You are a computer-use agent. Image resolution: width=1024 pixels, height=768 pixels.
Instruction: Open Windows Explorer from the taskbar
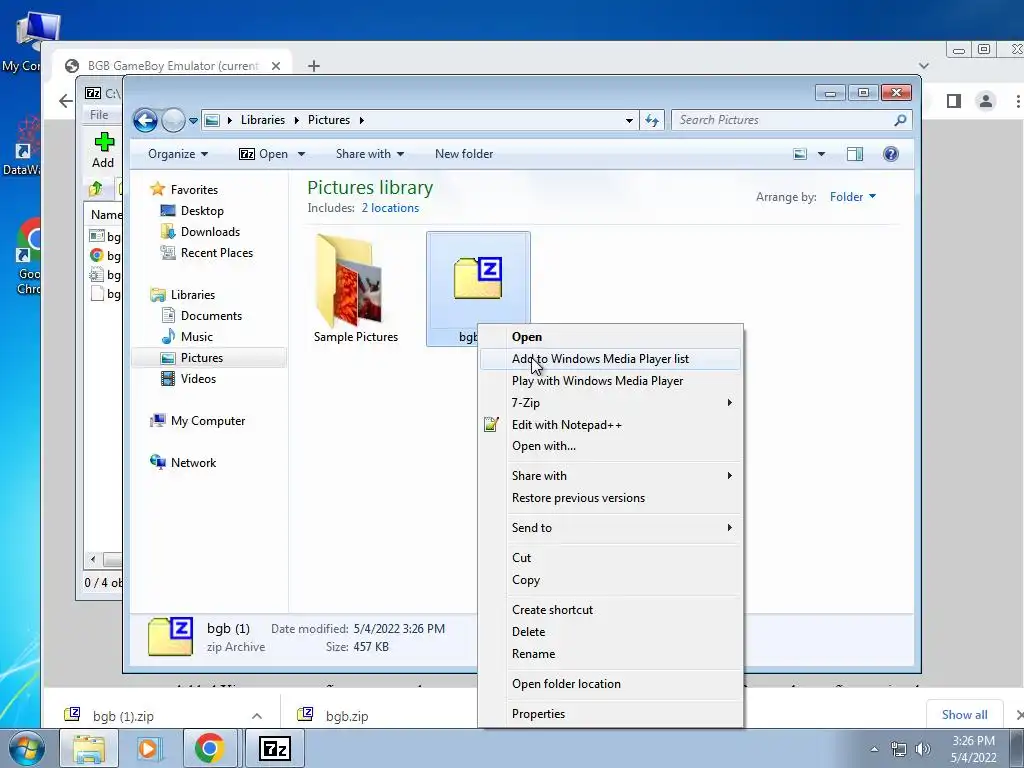[89, 748]
